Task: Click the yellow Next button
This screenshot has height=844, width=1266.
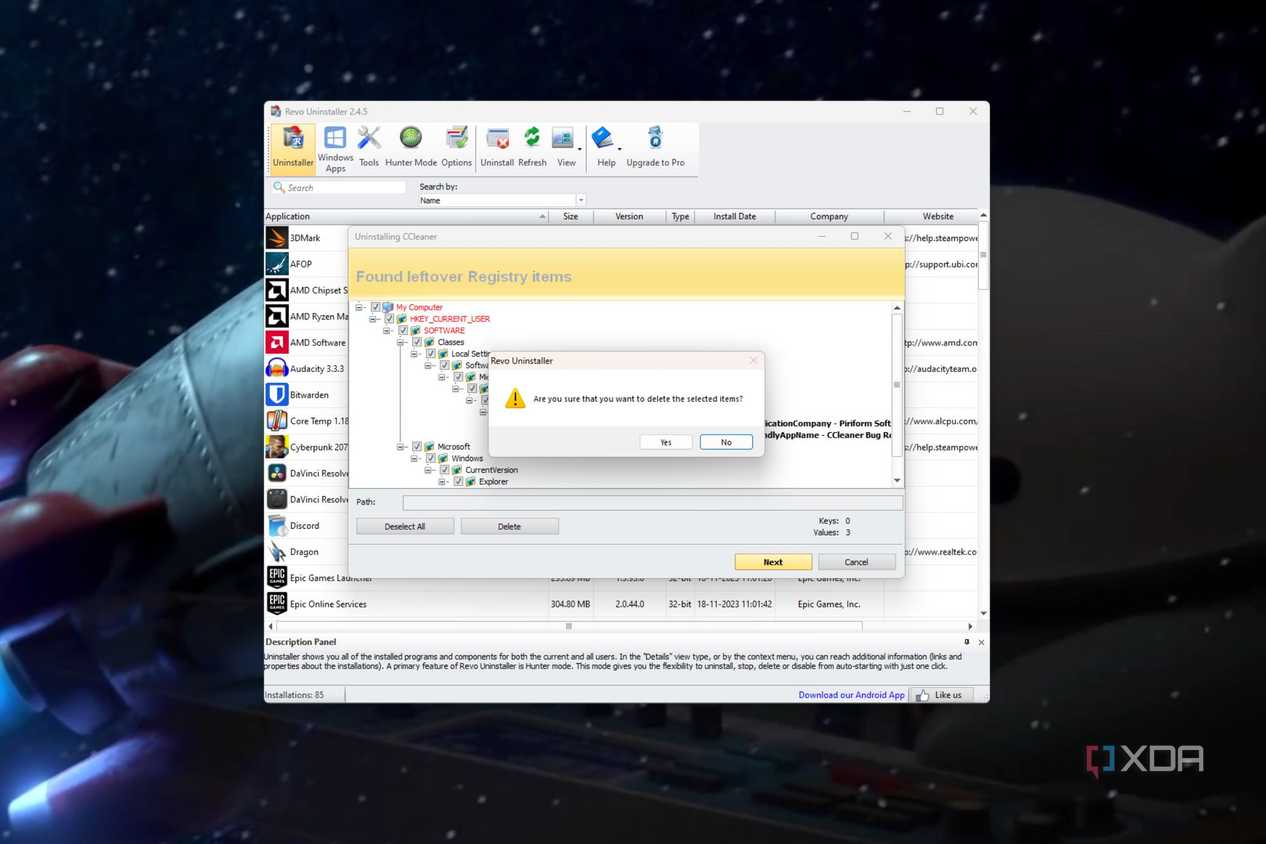Action: [x=773, y=562]
